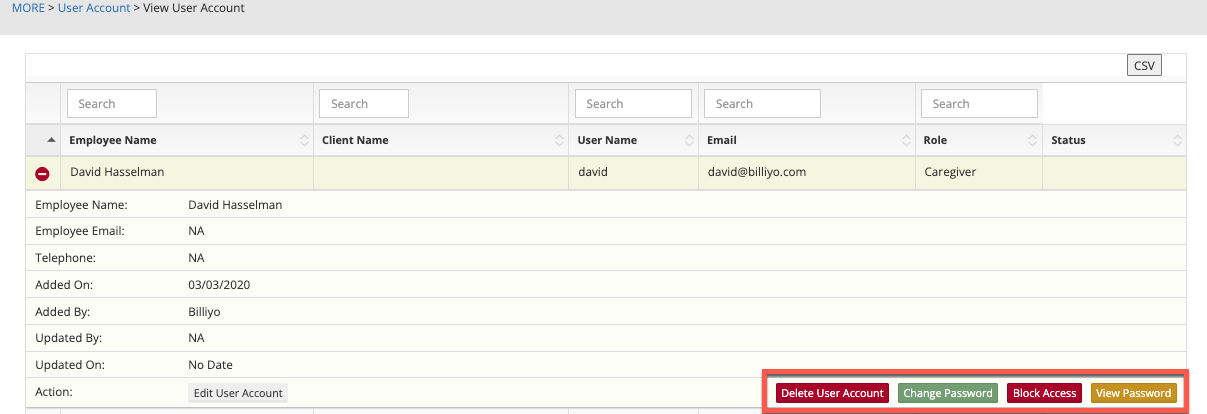This screenshot has height=414, width=1207.
Task: Block Access for this user
Action: (x=1044, y=393)
